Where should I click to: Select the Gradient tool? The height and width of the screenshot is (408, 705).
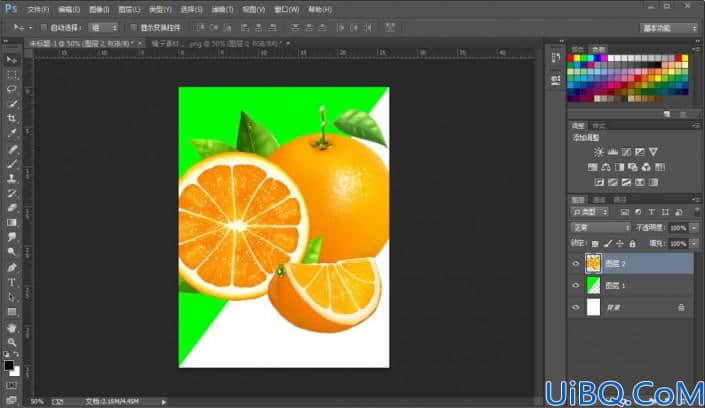12,223
